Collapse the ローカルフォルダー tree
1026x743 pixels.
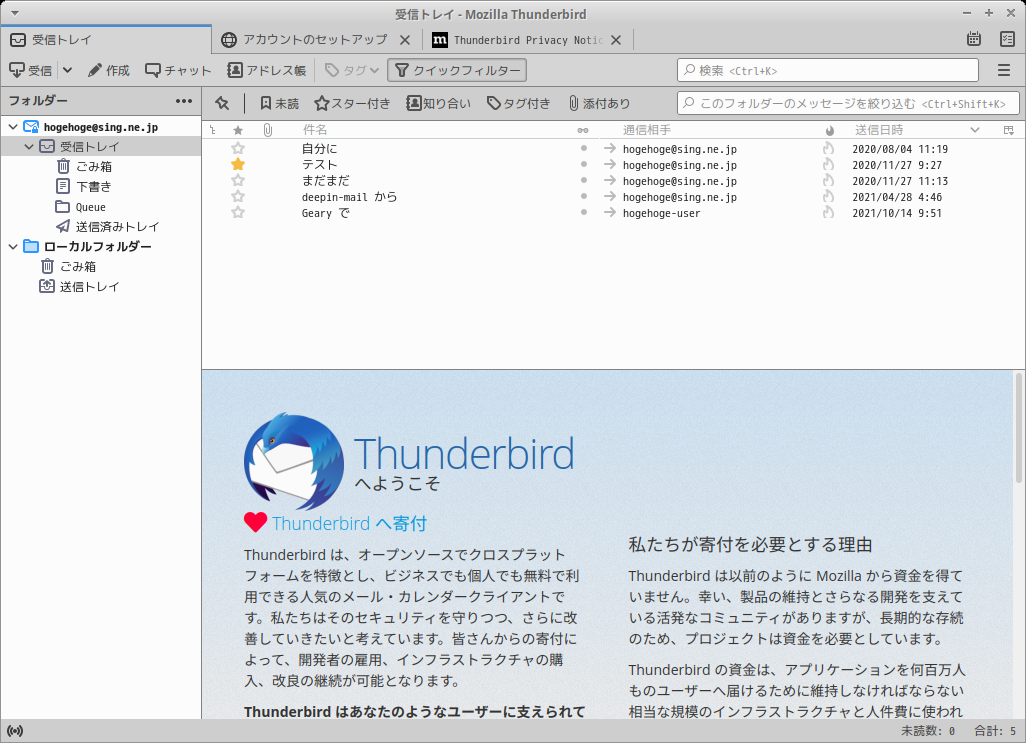pos(13,247)
